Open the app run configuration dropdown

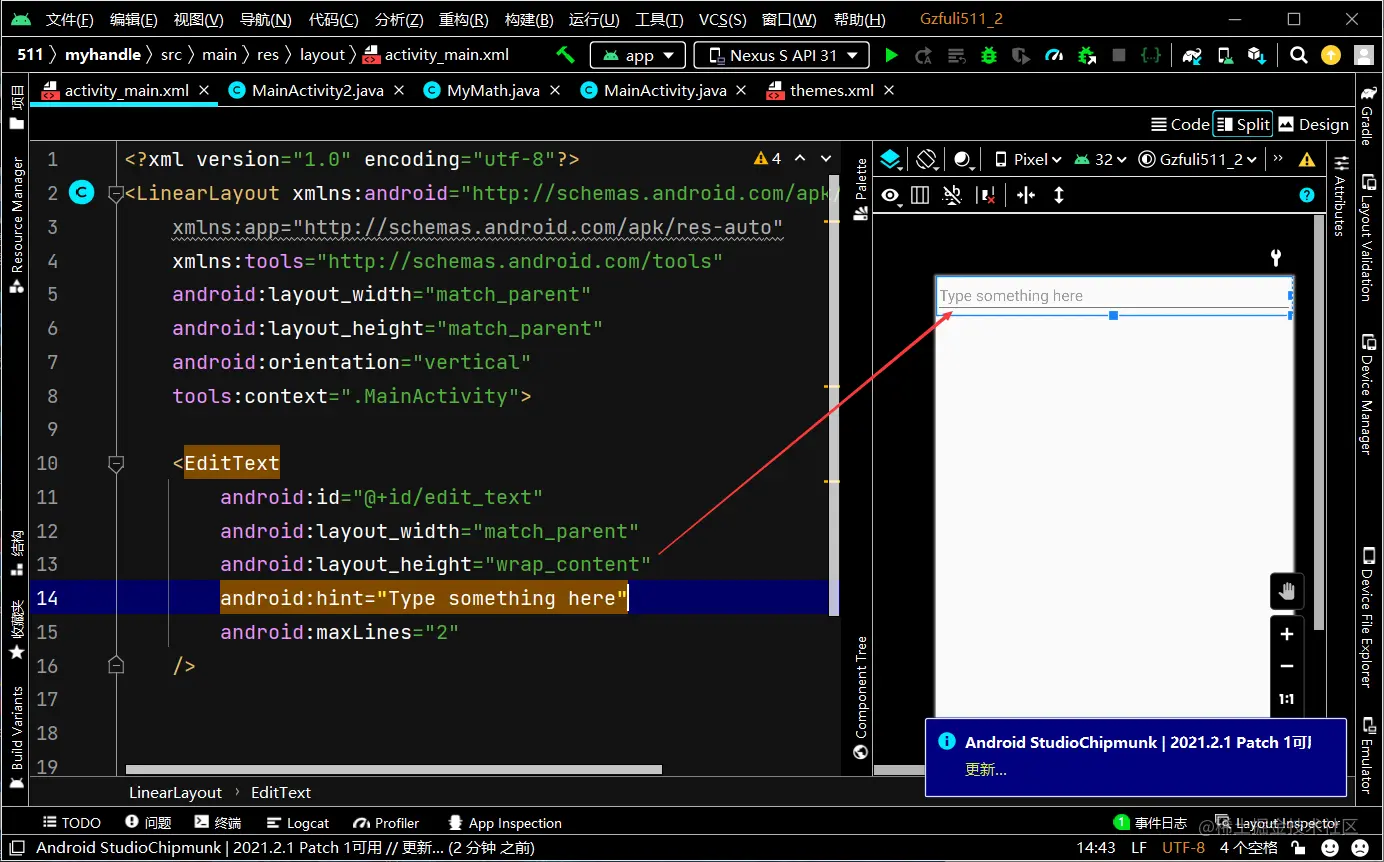(x=638, y=56)
